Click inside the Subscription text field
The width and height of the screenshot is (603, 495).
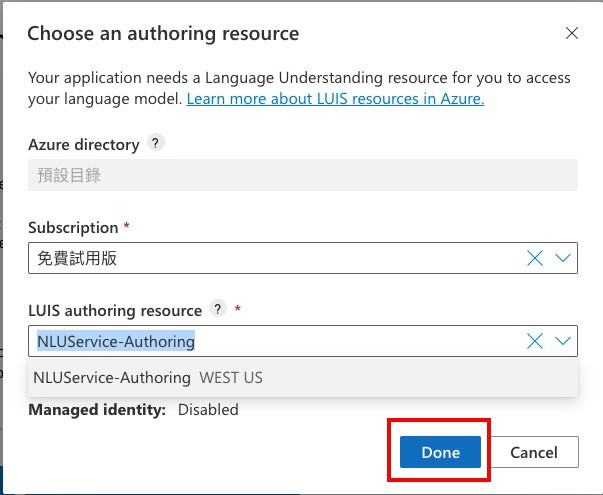pos(270,258)
